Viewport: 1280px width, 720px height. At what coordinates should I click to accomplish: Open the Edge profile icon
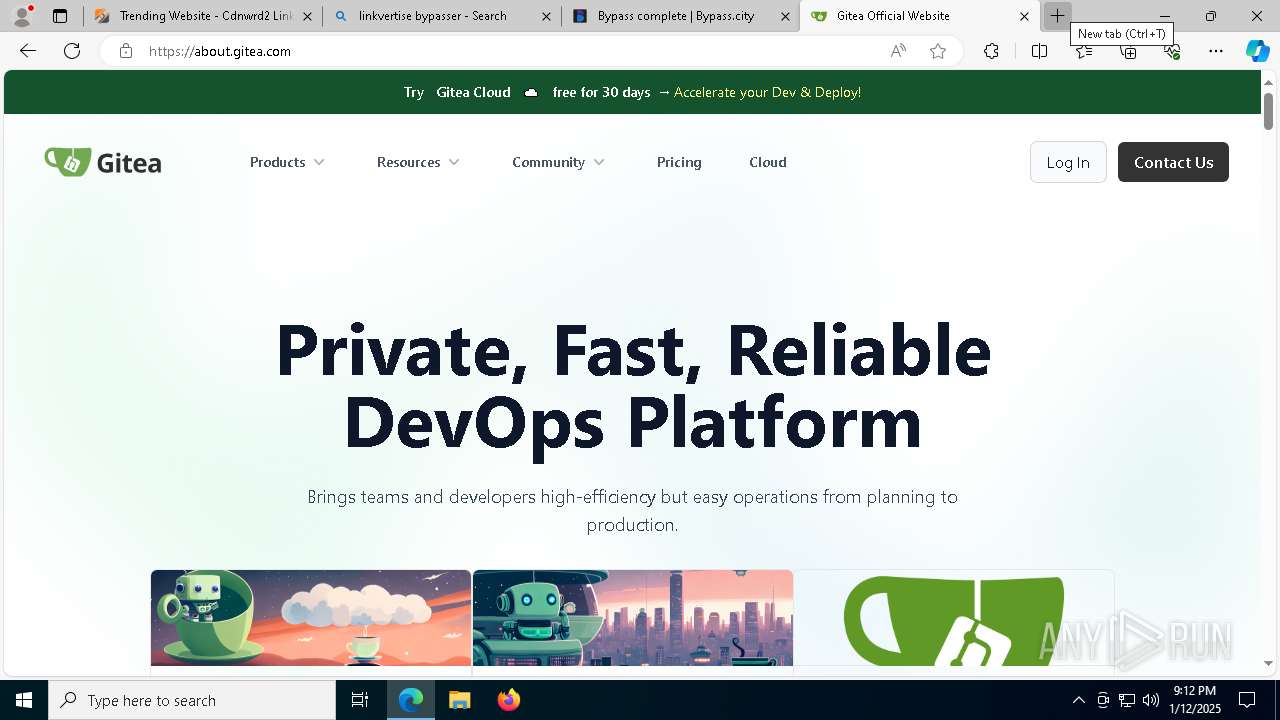22,16
